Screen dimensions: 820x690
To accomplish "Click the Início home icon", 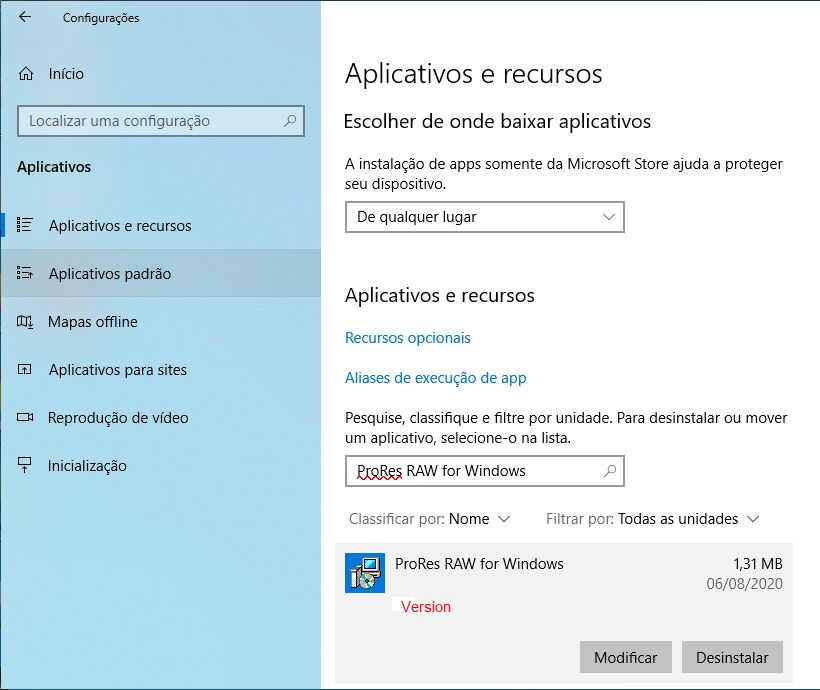I will 26,74.
